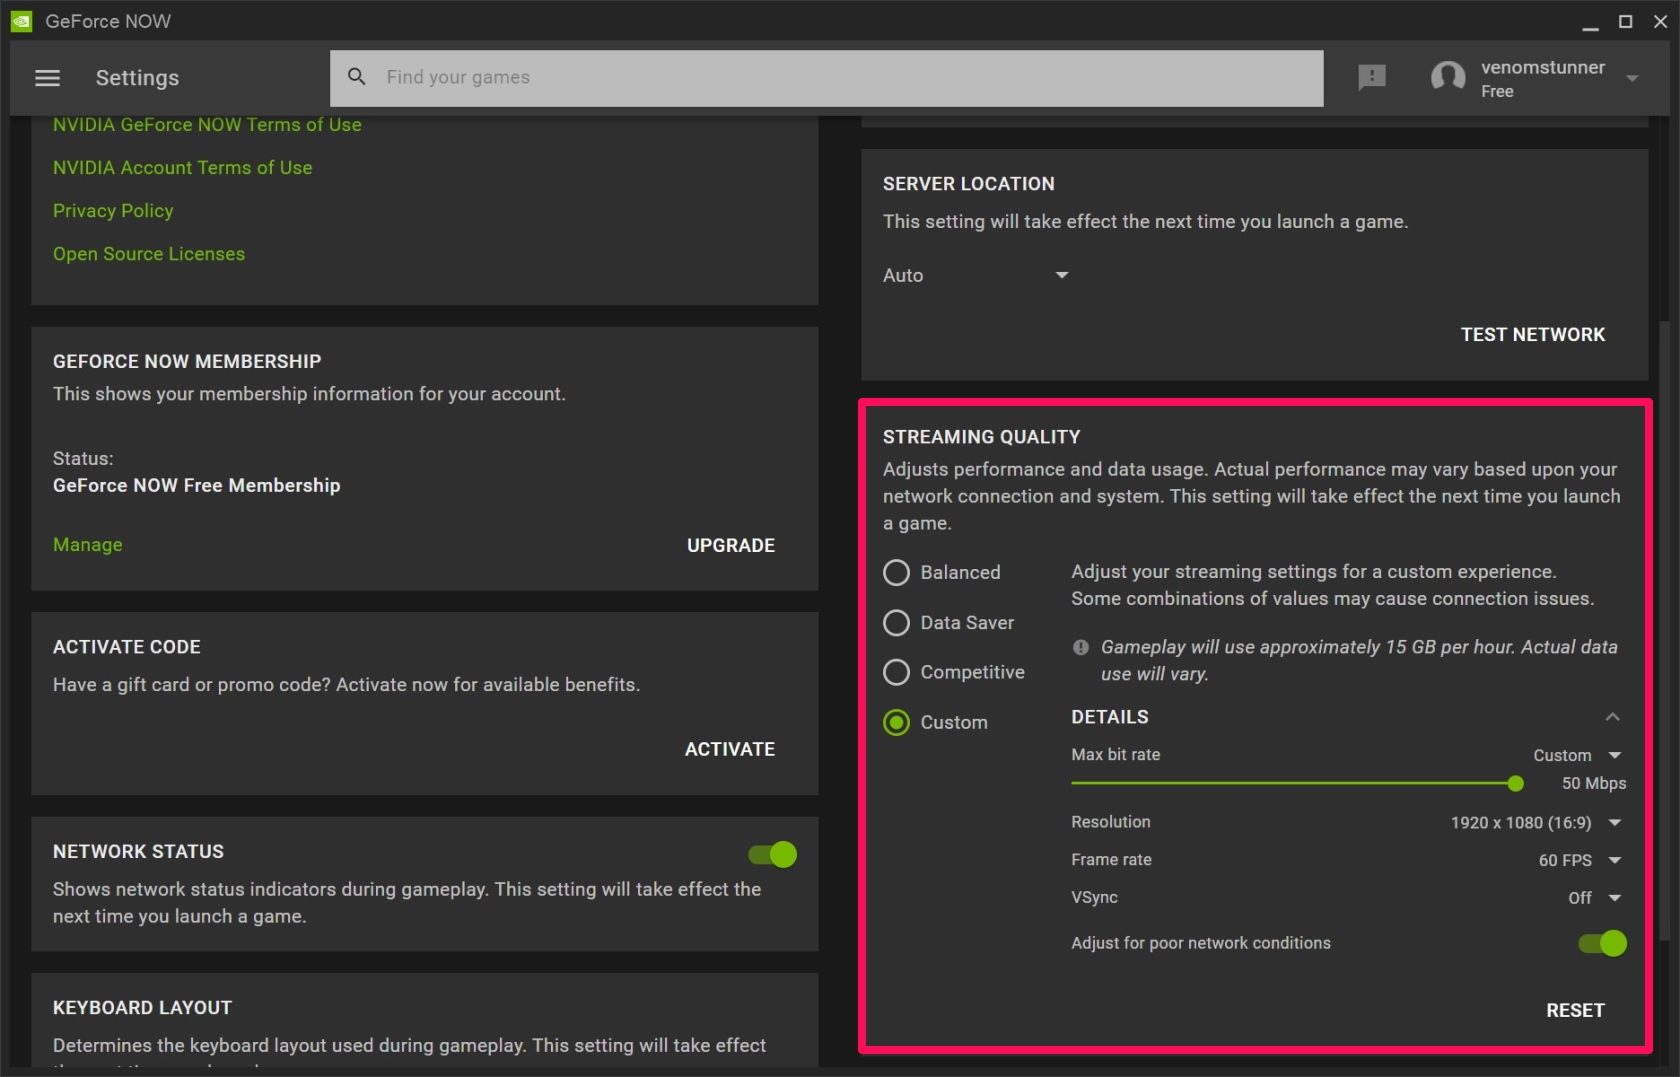Disable the Network Status toggle
1680x1077 pixels.
772,854
